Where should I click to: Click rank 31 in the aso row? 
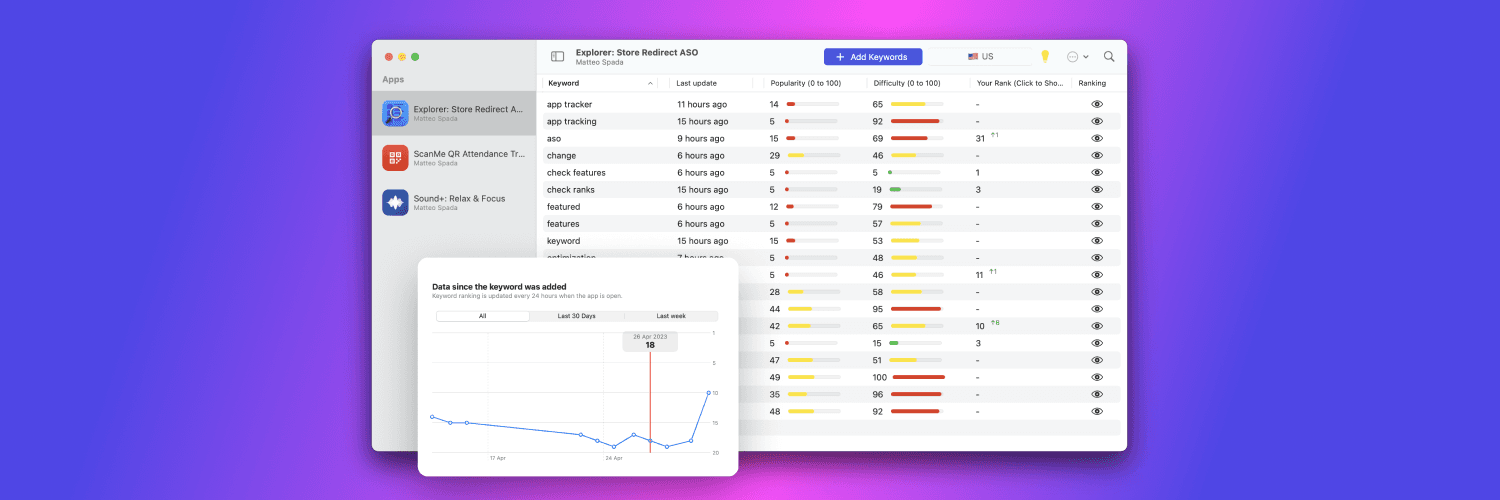[981, 138]
